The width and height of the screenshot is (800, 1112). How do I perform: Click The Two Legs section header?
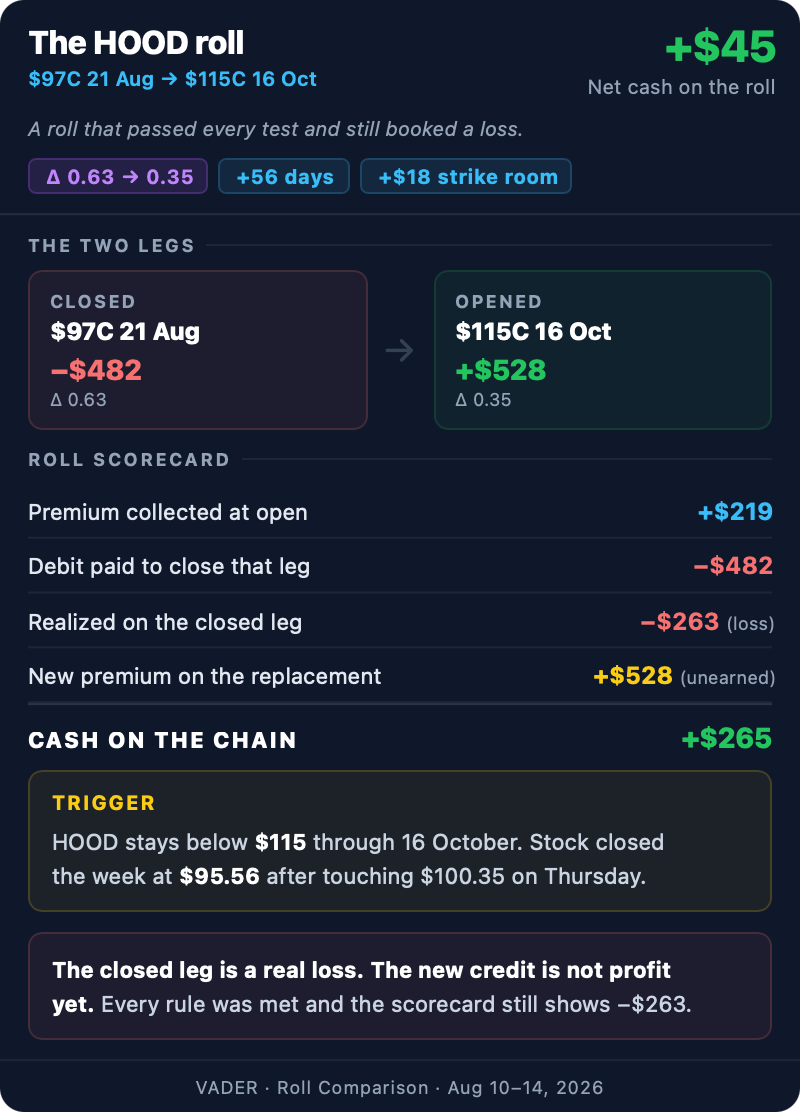tap(111, 245)
